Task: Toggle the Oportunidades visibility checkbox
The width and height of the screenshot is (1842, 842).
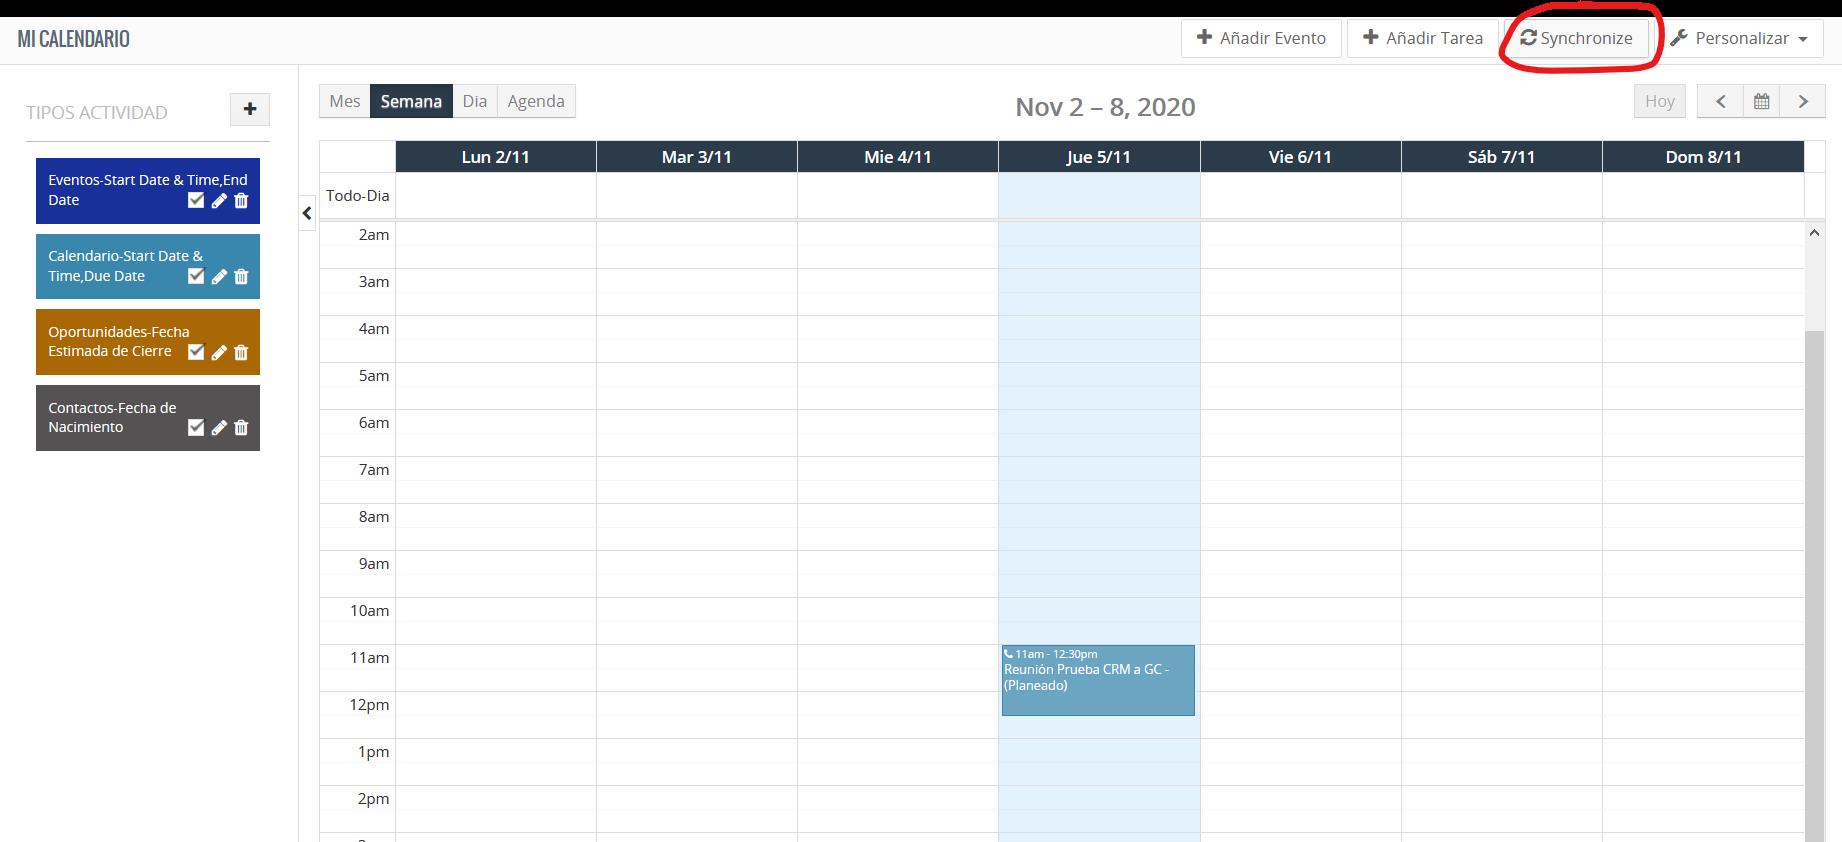Action: 196,352
